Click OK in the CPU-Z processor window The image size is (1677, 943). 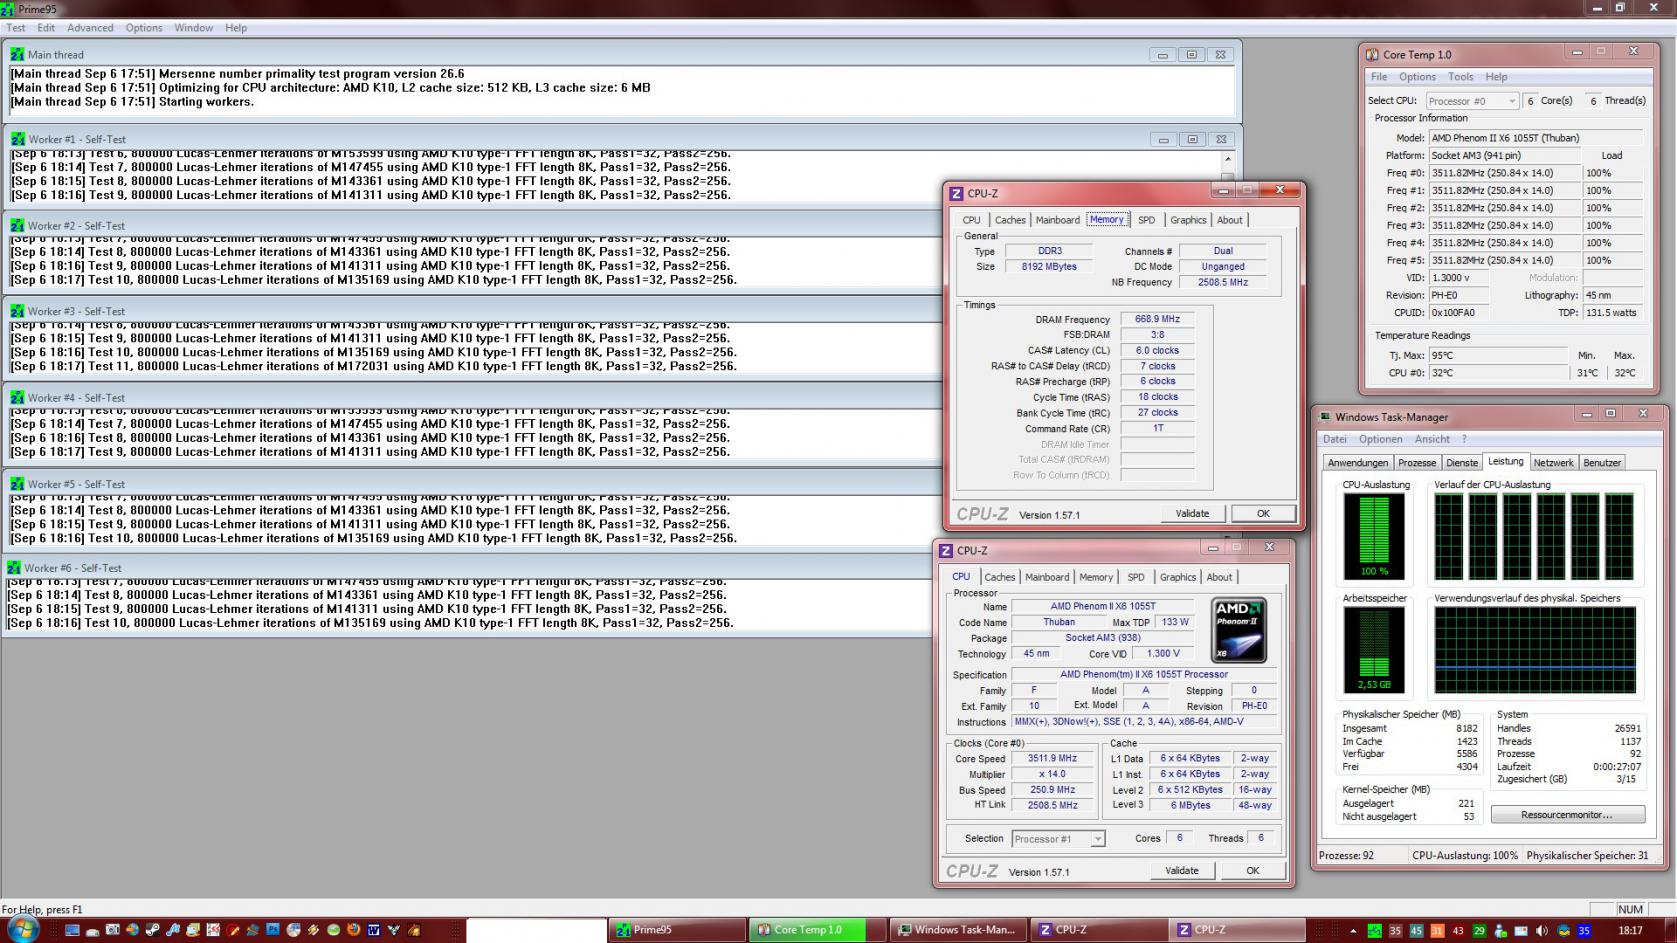coord(1252,871)
